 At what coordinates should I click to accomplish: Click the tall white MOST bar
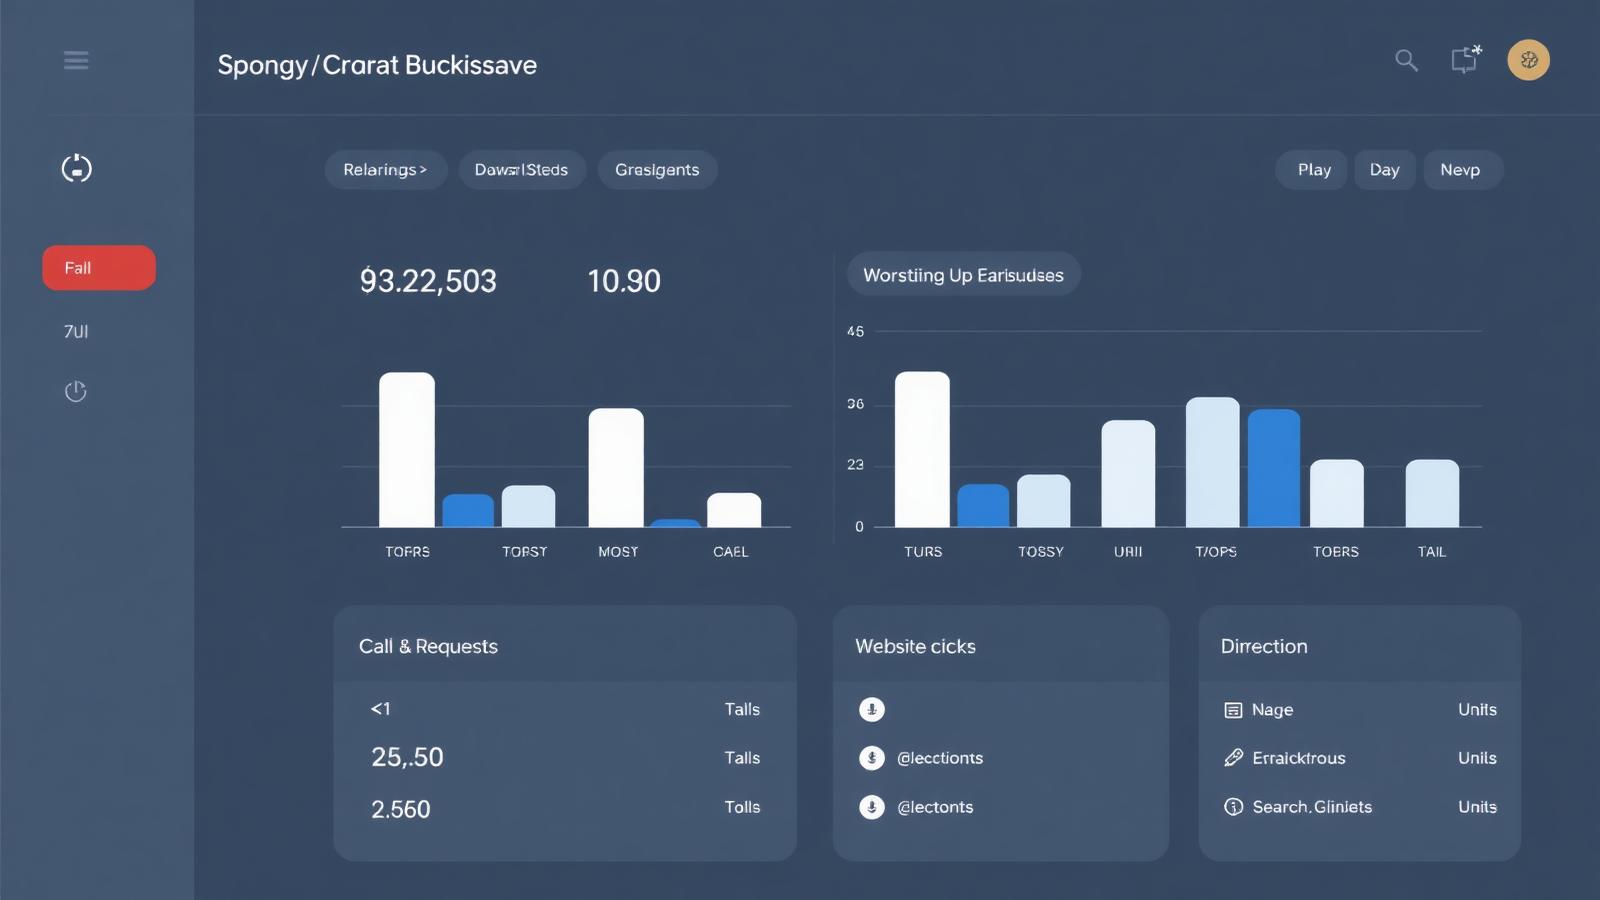[x=616, y=467]
